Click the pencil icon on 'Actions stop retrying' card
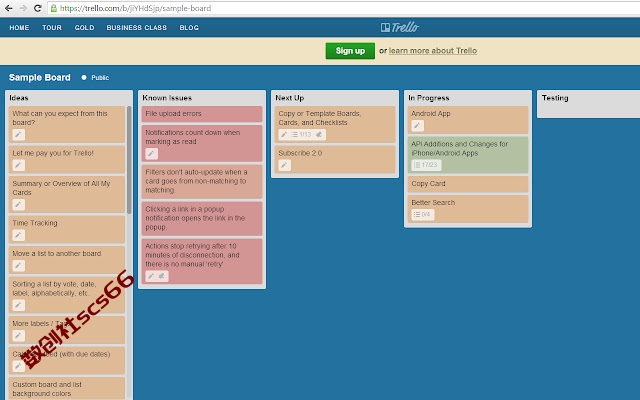This screenshot has width=640, height=400. pyautogui.click(x=151, y=276)
